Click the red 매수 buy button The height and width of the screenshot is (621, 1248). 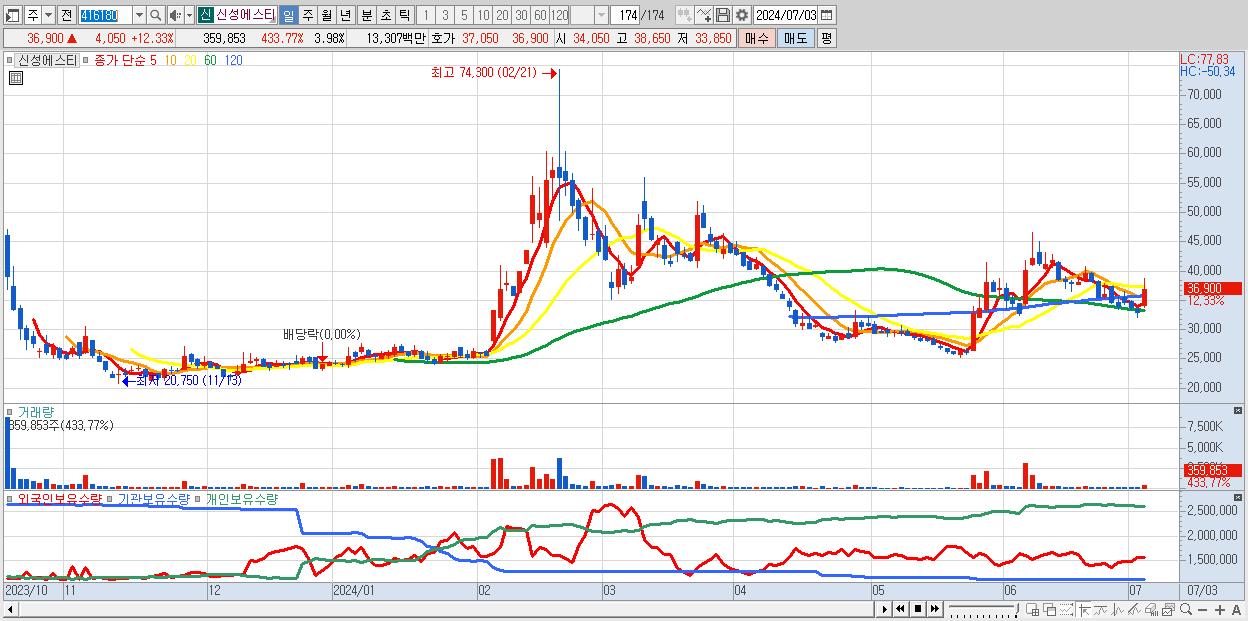pos(758,38)
